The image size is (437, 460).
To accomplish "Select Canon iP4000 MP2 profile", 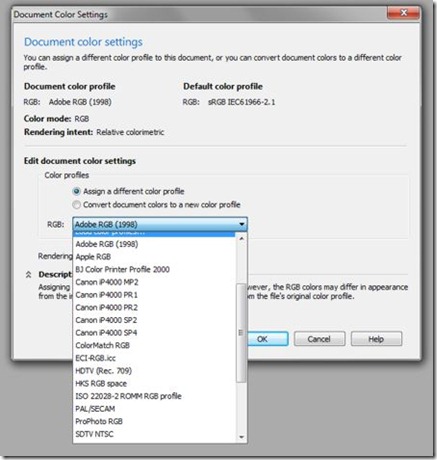I will point(155,282).
